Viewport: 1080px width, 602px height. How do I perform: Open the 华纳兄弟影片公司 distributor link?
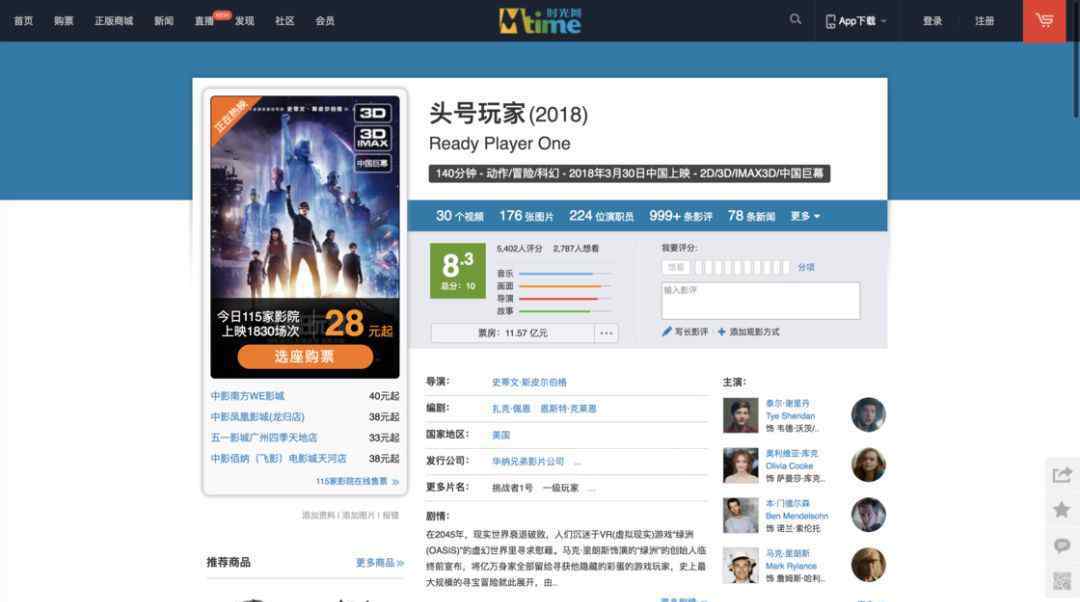point(528,461)
